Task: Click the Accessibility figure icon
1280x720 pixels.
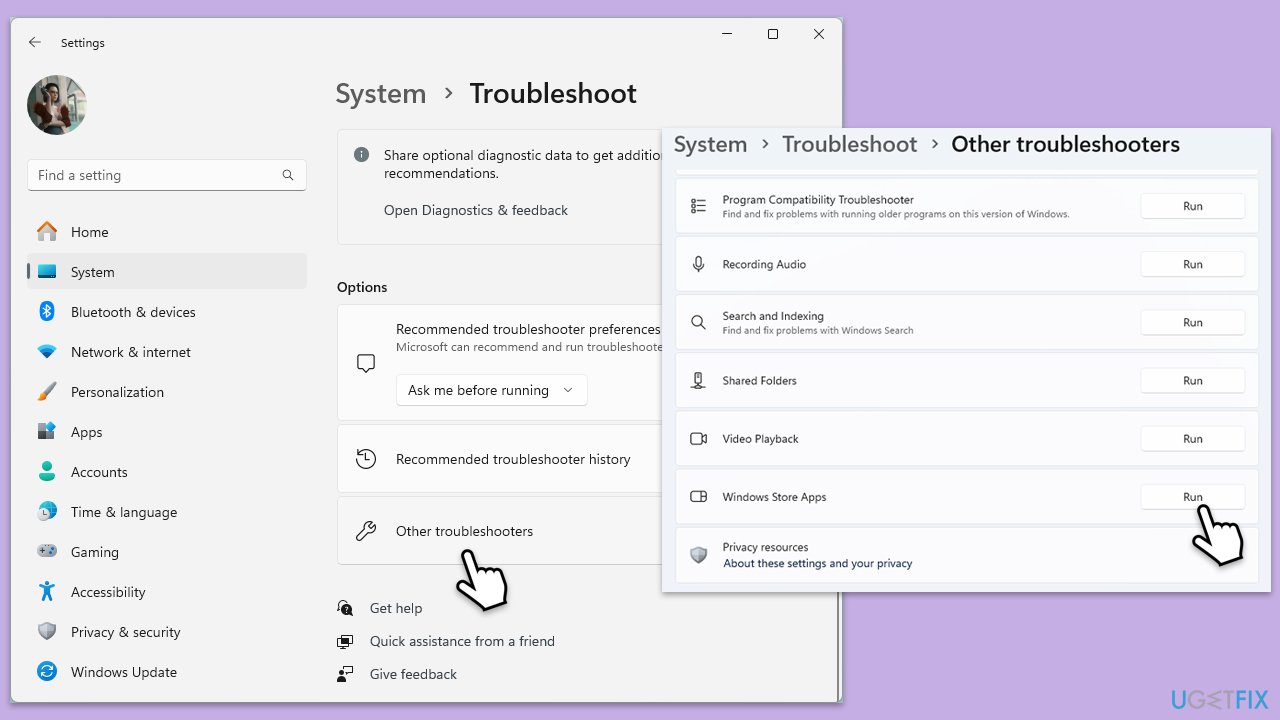Action: tap(47, 592)
